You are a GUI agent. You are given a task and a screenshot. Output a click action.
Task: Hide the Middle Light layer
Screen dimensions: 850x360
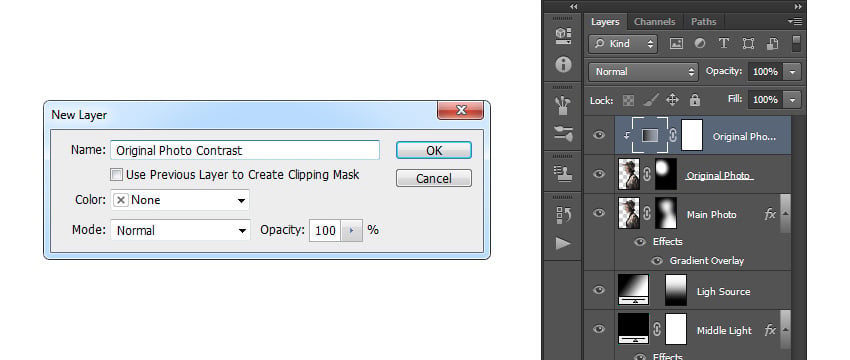pos(599,329)
